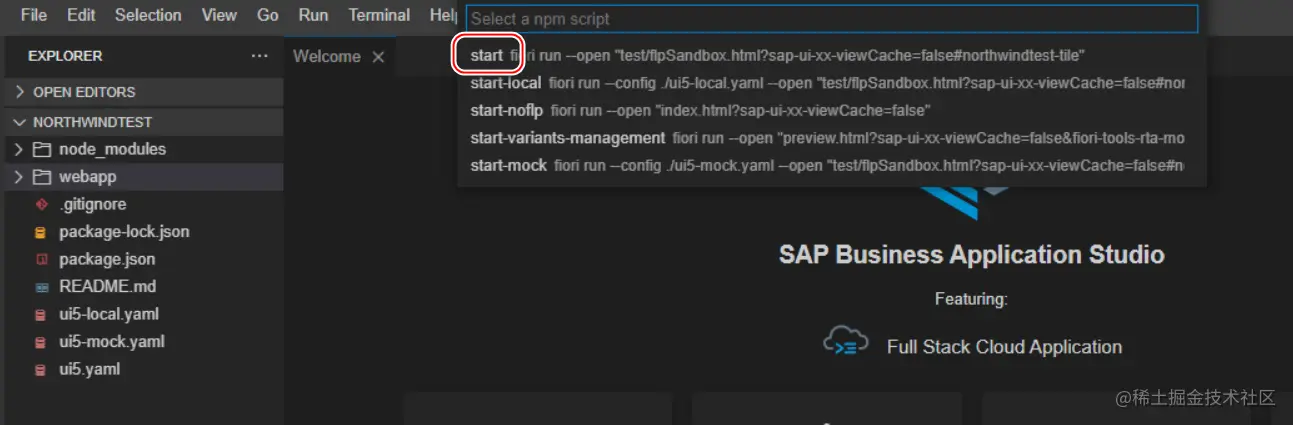The image size is (1293, 425).
Task: Click the .gitignore file icon
Action: click(41, 204)
